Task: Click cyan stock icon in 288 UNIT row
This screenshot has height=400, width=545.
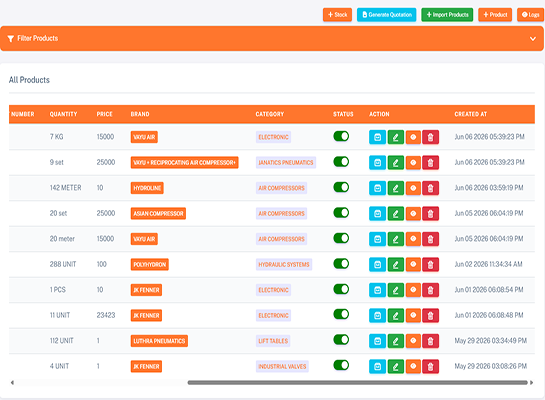Action: tap(377, 264)
